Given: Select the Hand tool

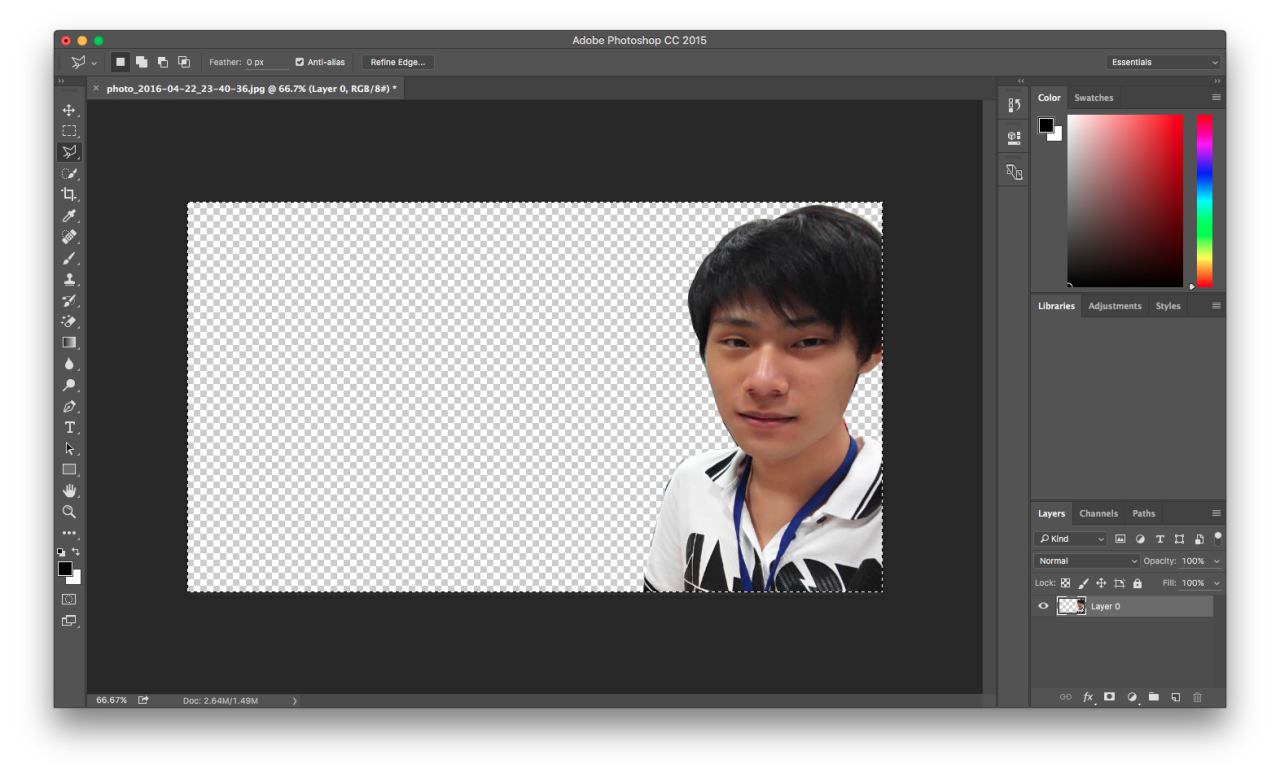Looking at the screenshot, I should point(69,490).
